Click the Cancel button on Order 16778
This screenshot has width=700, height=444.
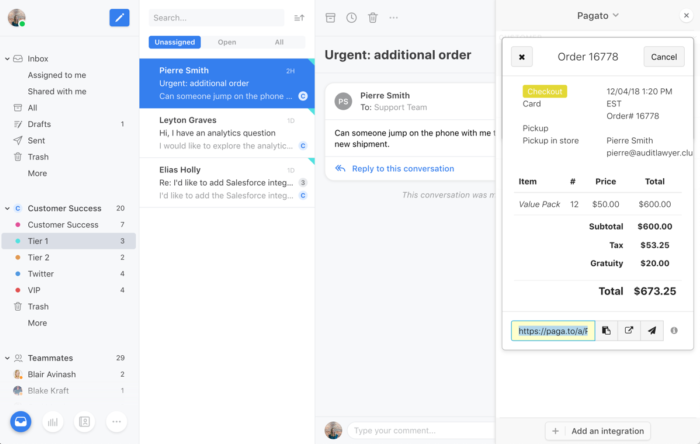click(x=664, y=57)
